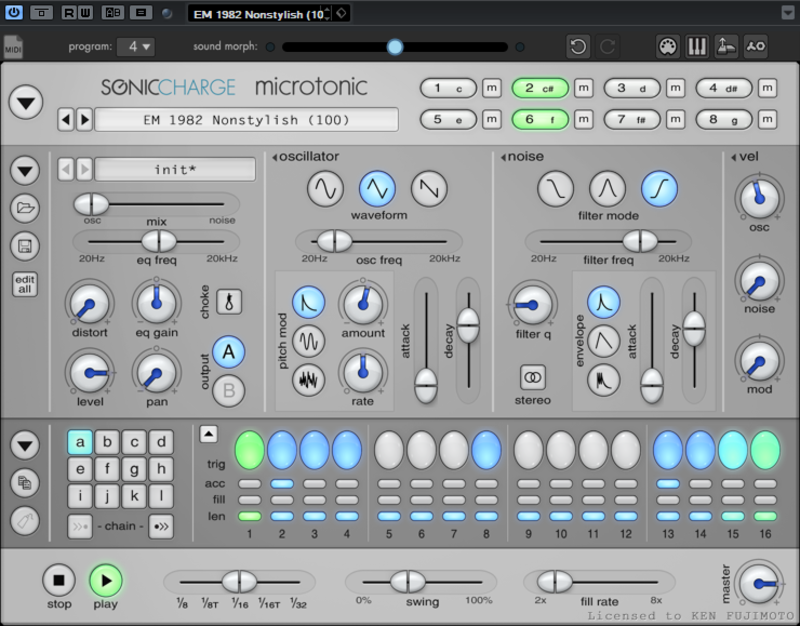Open drum patch folder icon
Viewport: 800px width, 626px height.
[25, 208]
